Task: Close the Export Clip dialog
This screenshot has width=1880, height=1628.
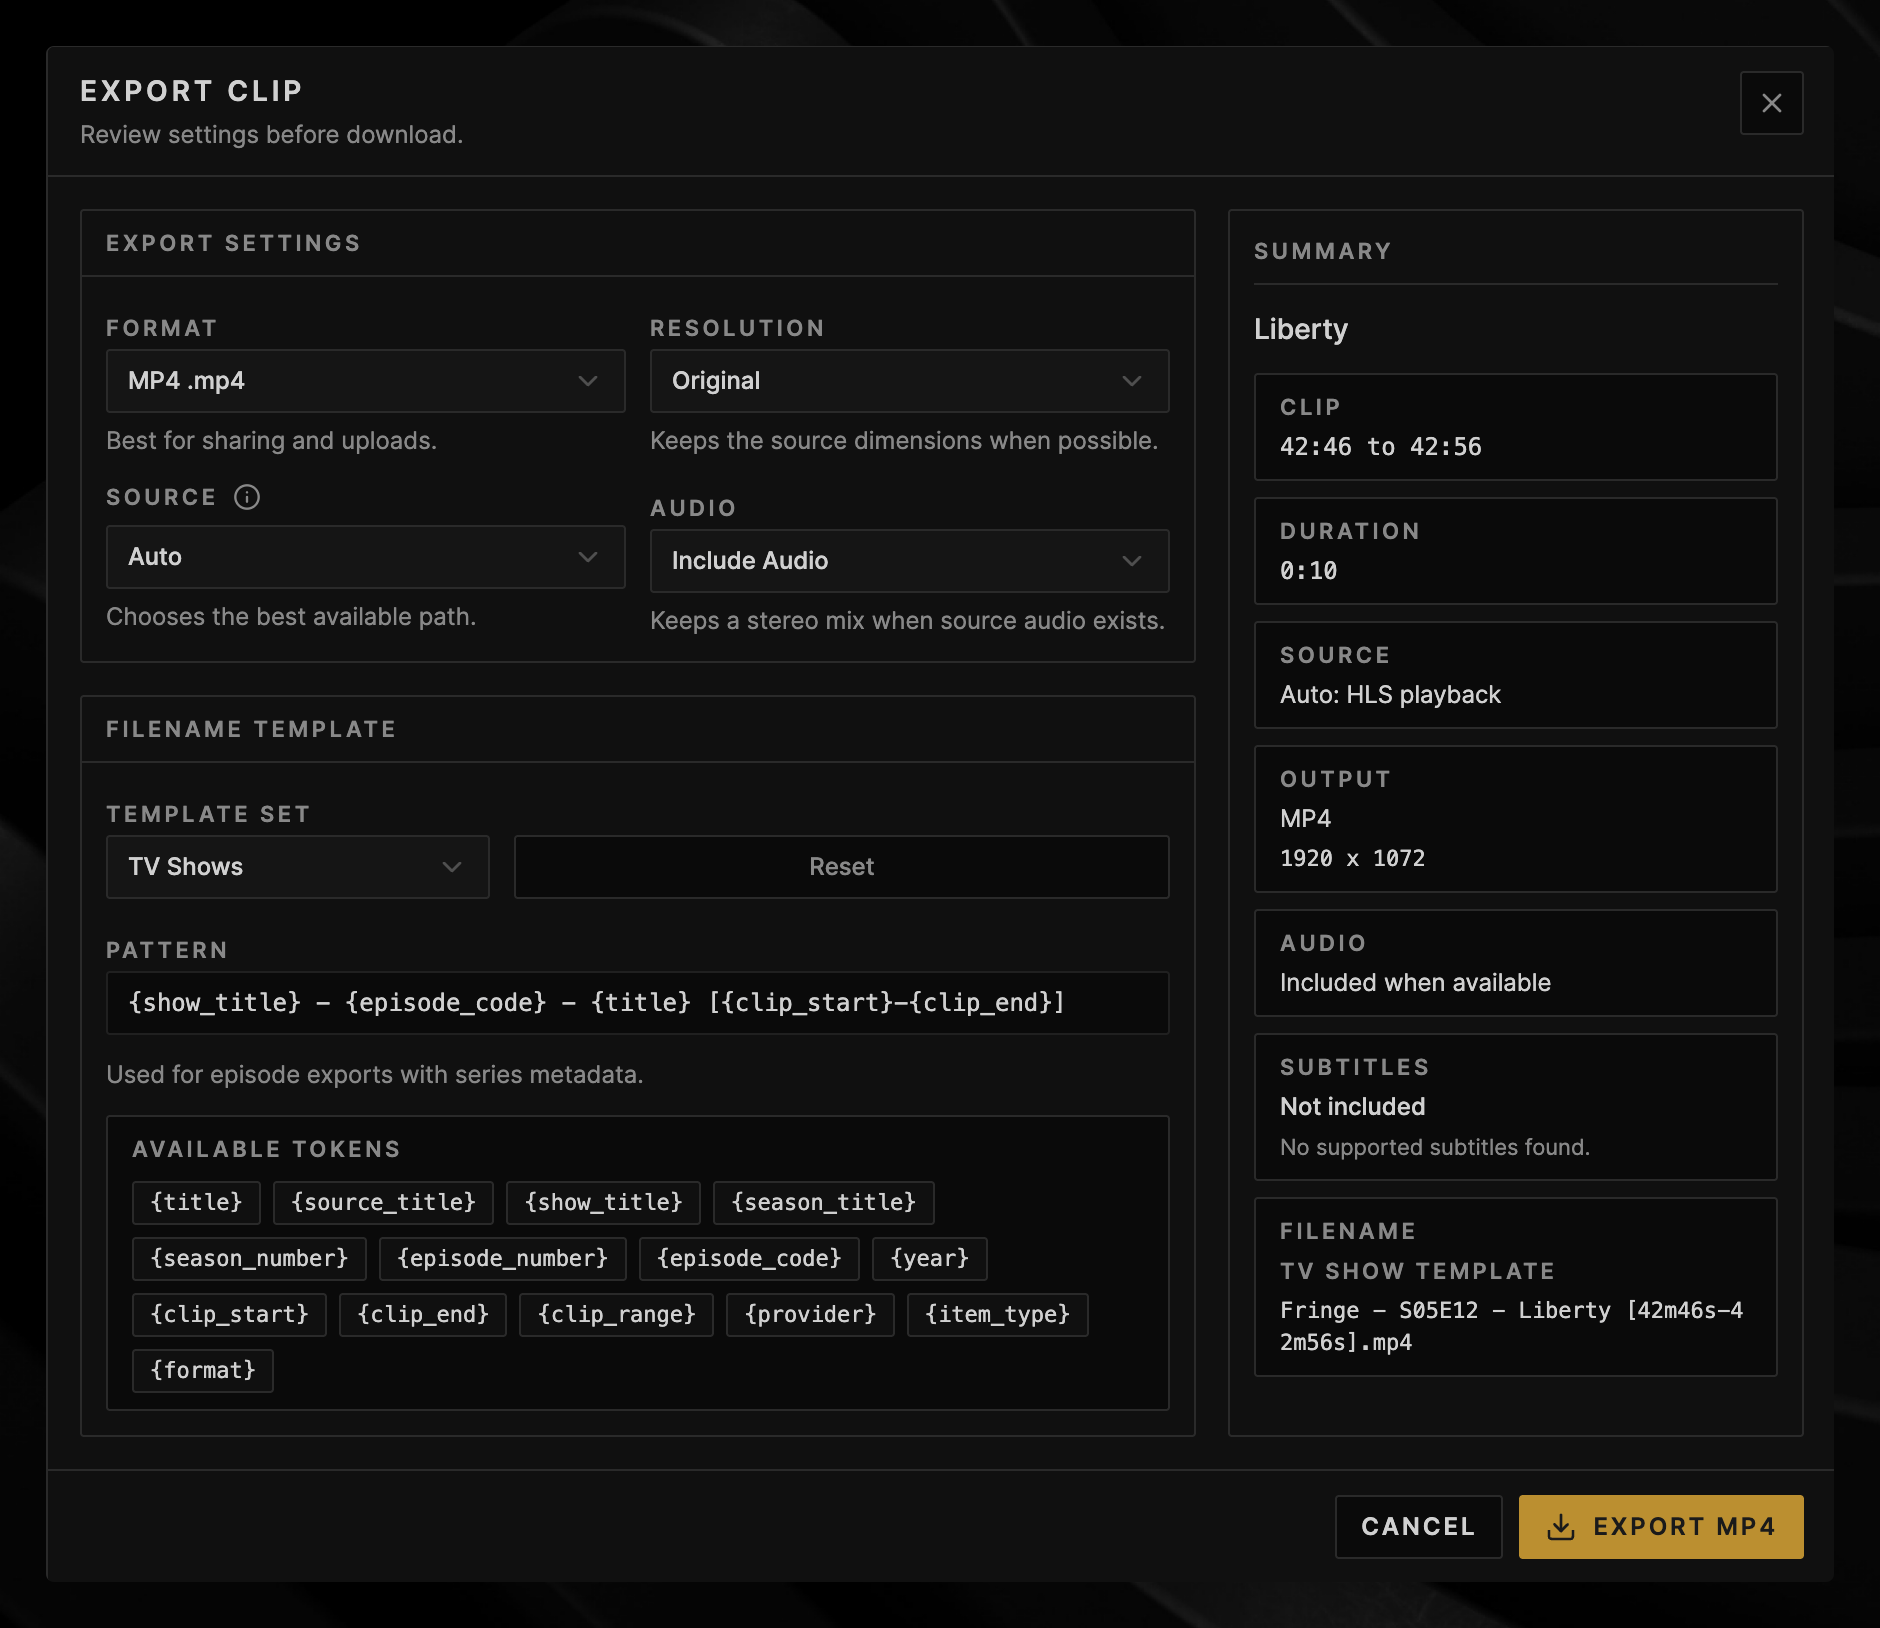Action: coord(1771,103)
